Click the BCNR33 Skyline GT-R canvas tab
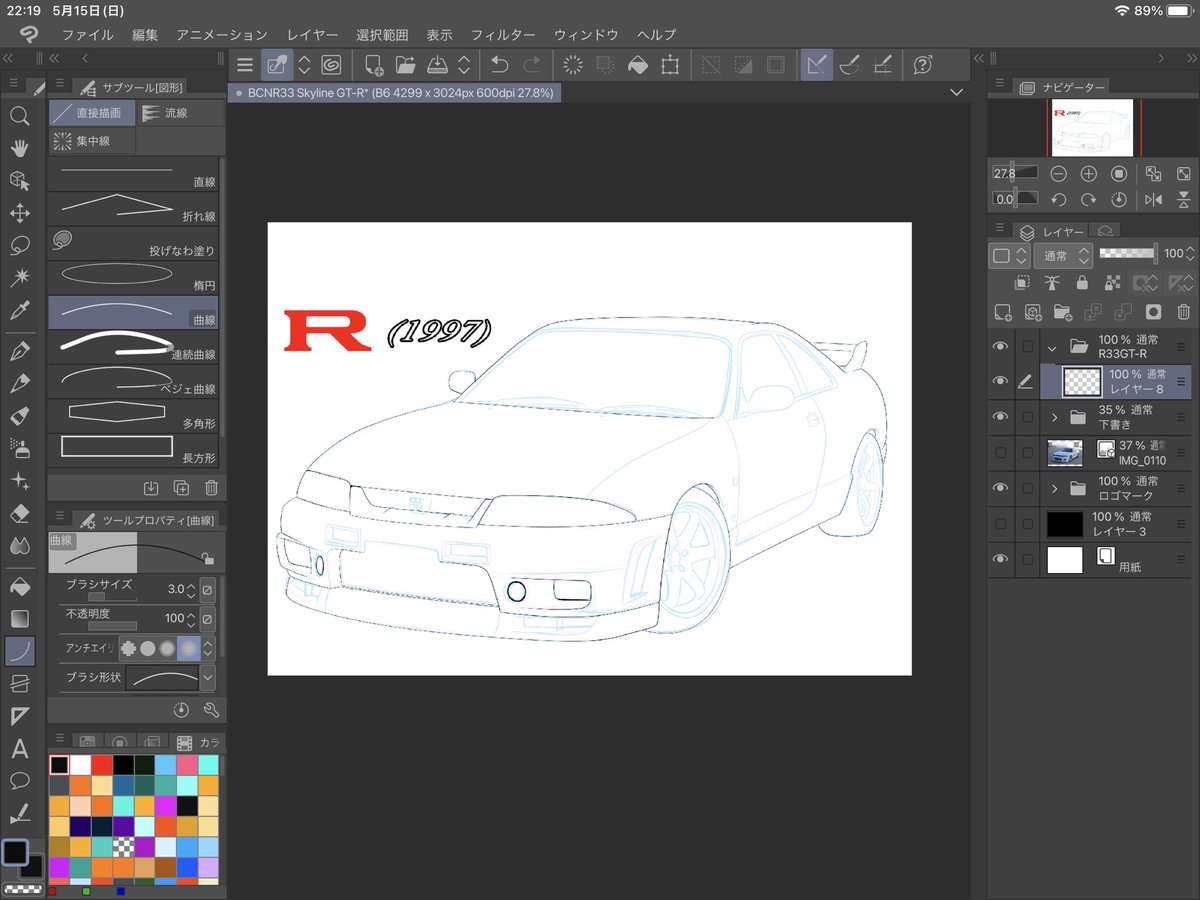This screenshot has width=1200, height=900. pyautogui.click(x=395, y=92)
